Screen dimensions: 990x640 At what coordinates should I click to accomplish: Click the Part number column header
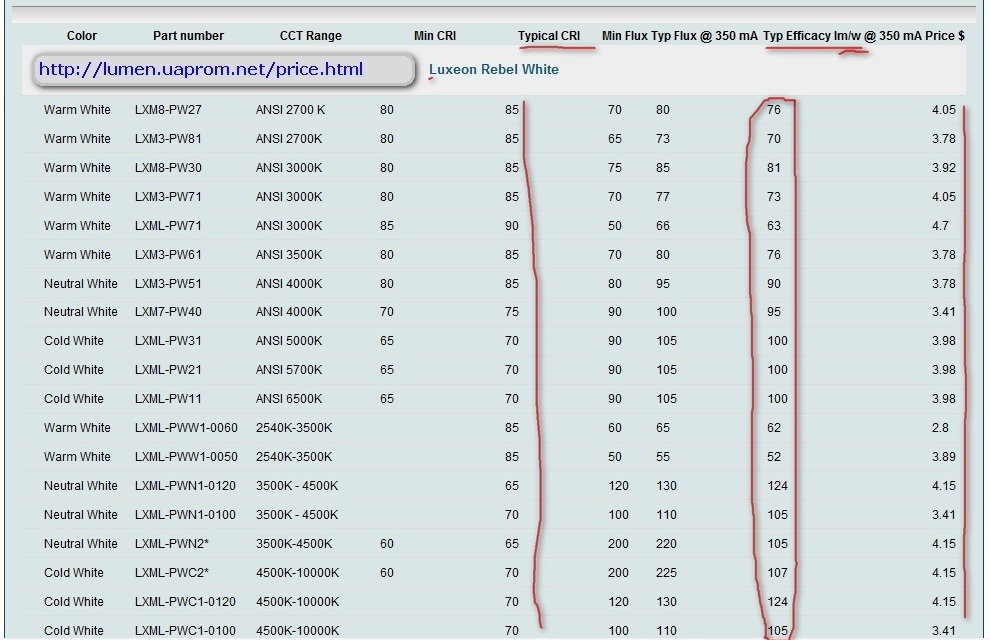pyautogui.click(x=188, y=36)
